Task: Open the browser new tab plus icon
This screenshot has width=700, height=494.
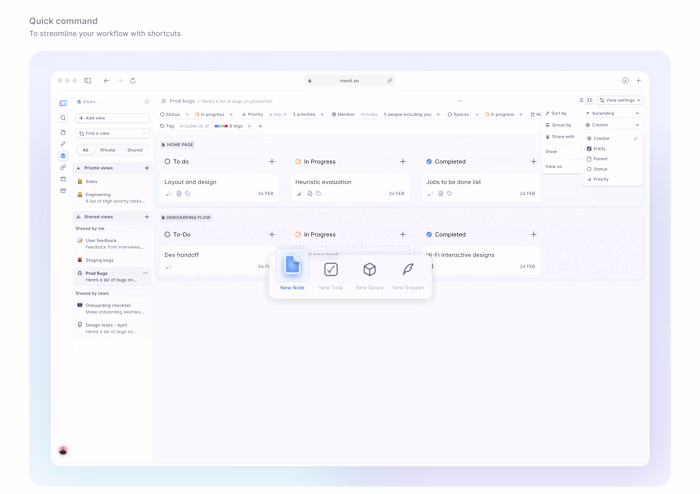Action: tap(638, 81)
